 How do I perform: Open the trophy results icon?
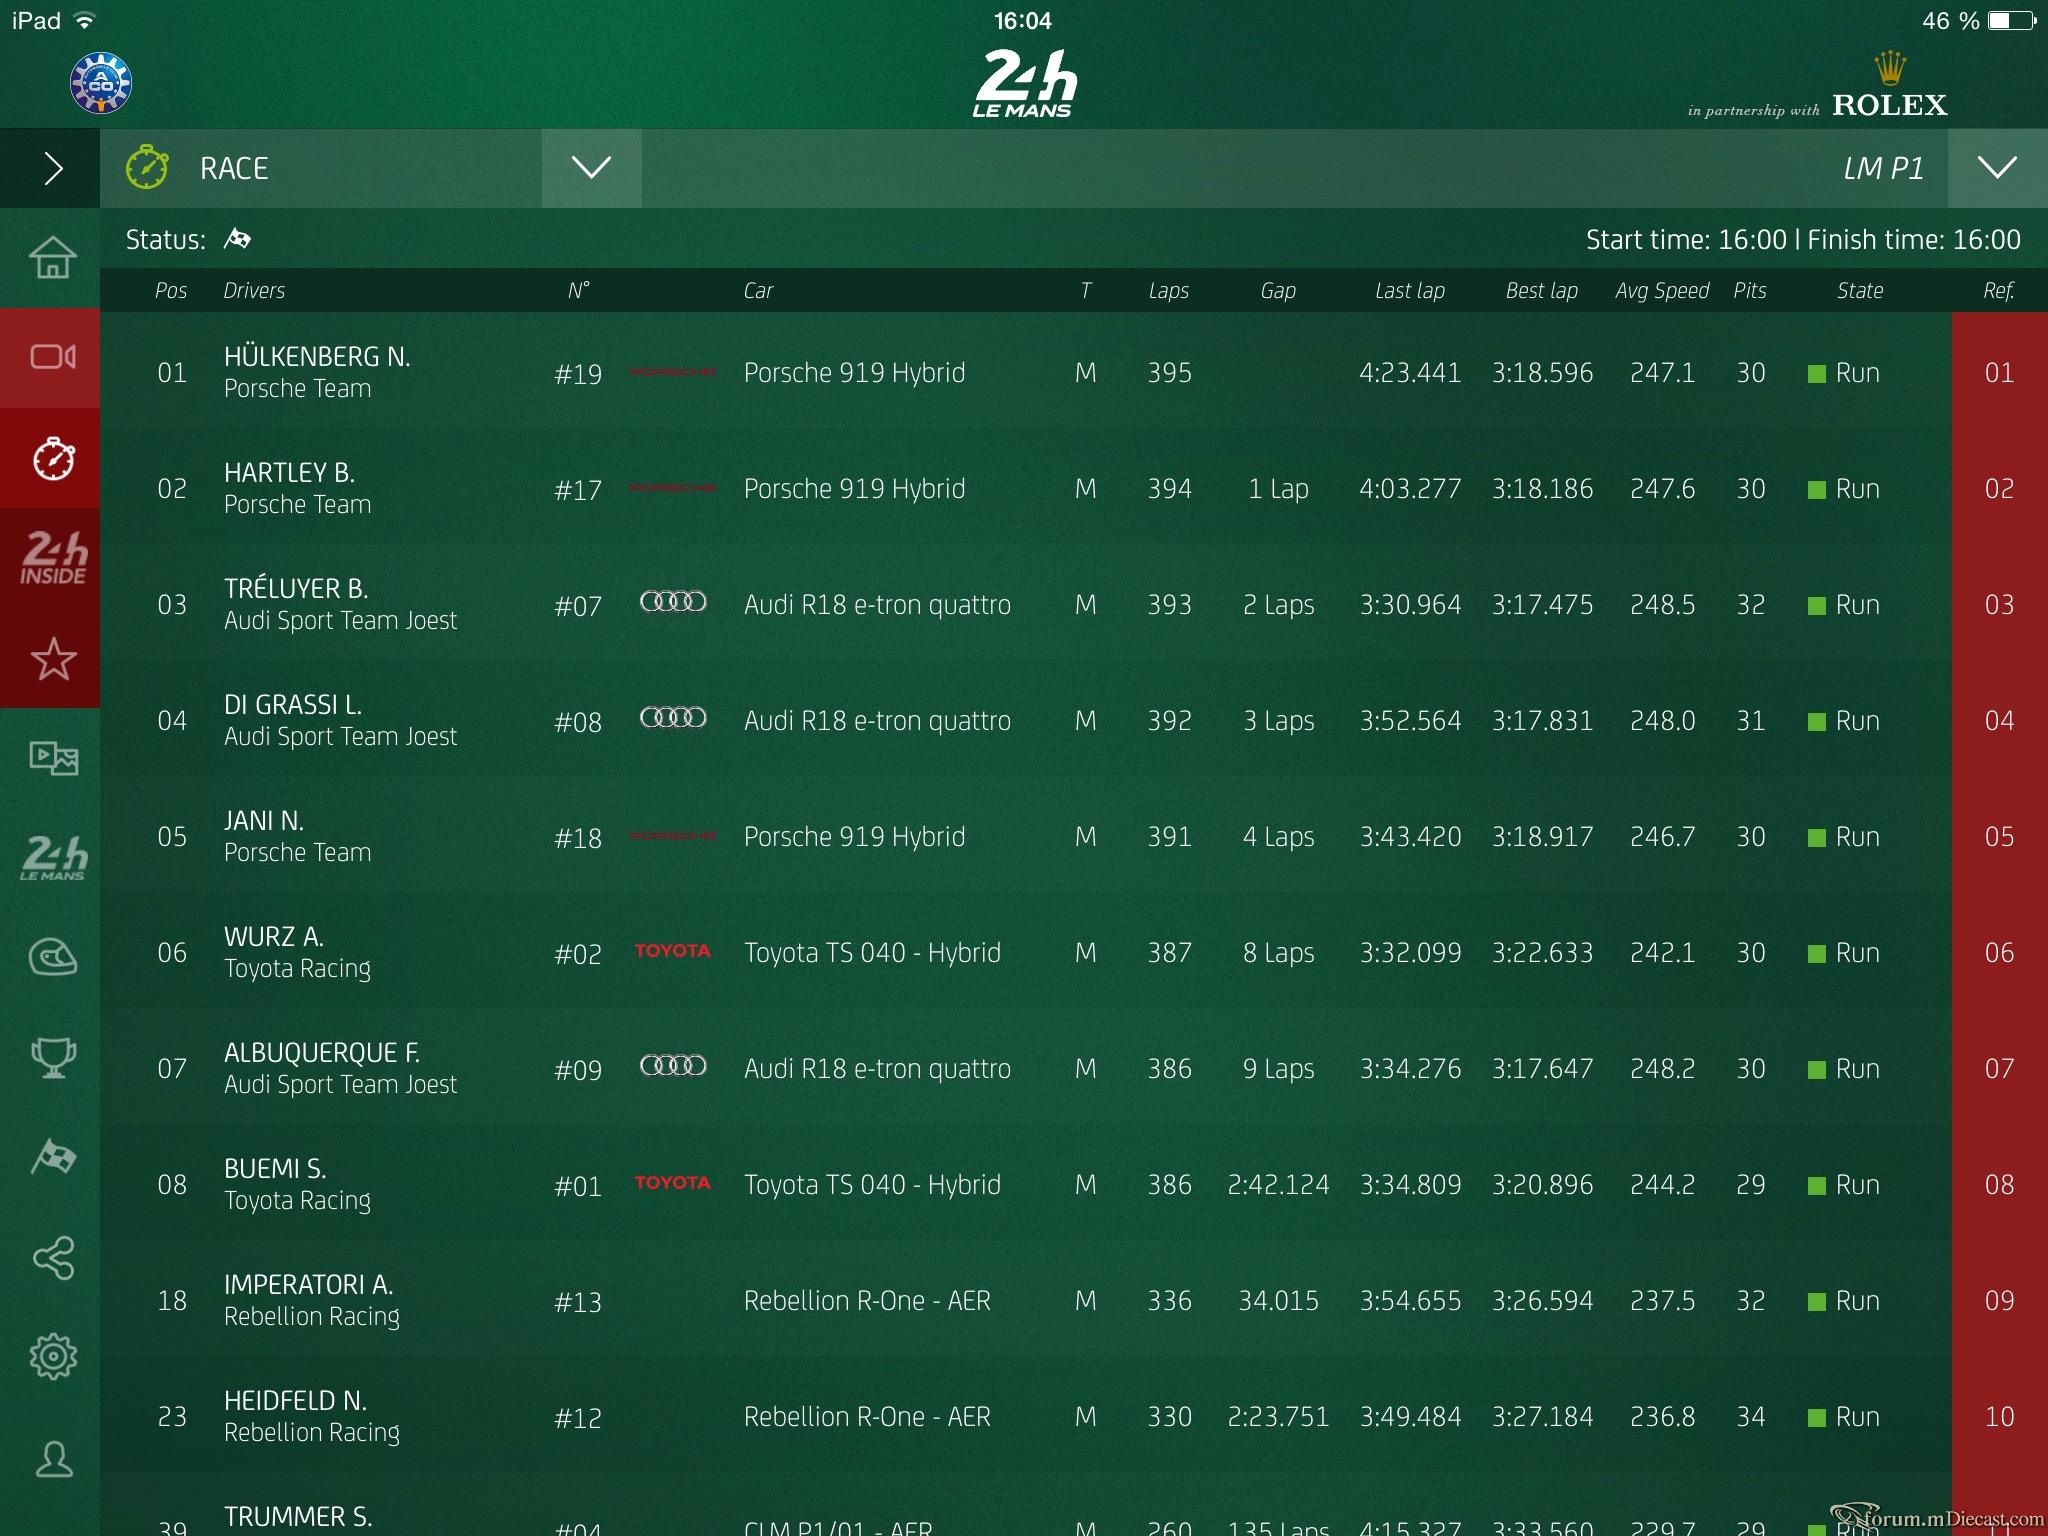tap(52, 1058)
